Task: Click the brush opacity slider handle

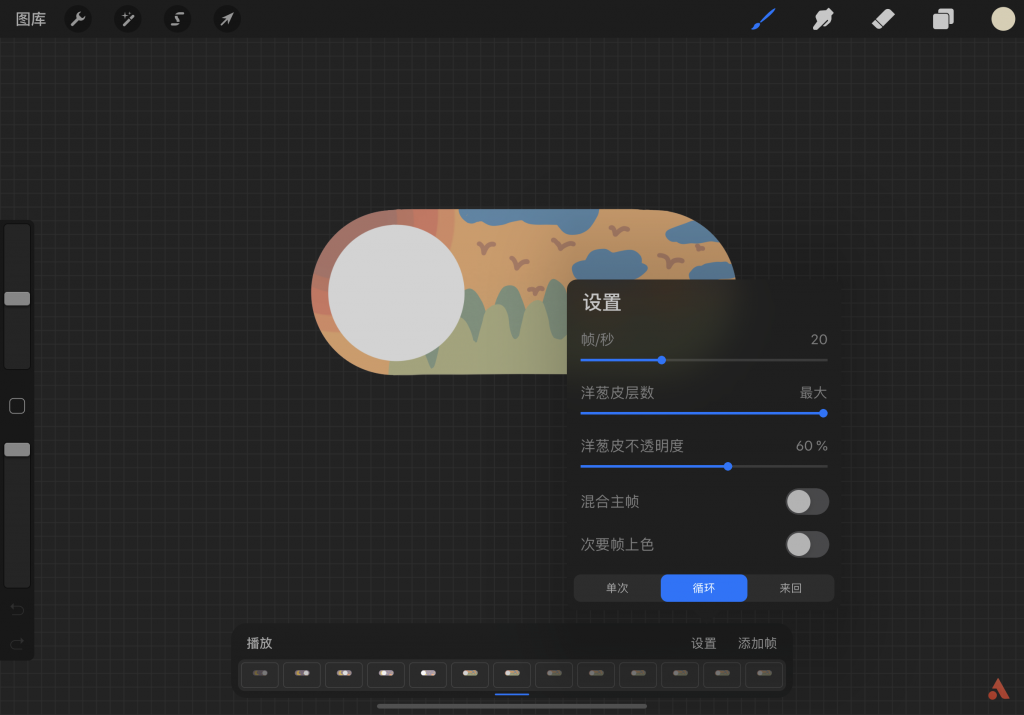Action: pos(17,449)
